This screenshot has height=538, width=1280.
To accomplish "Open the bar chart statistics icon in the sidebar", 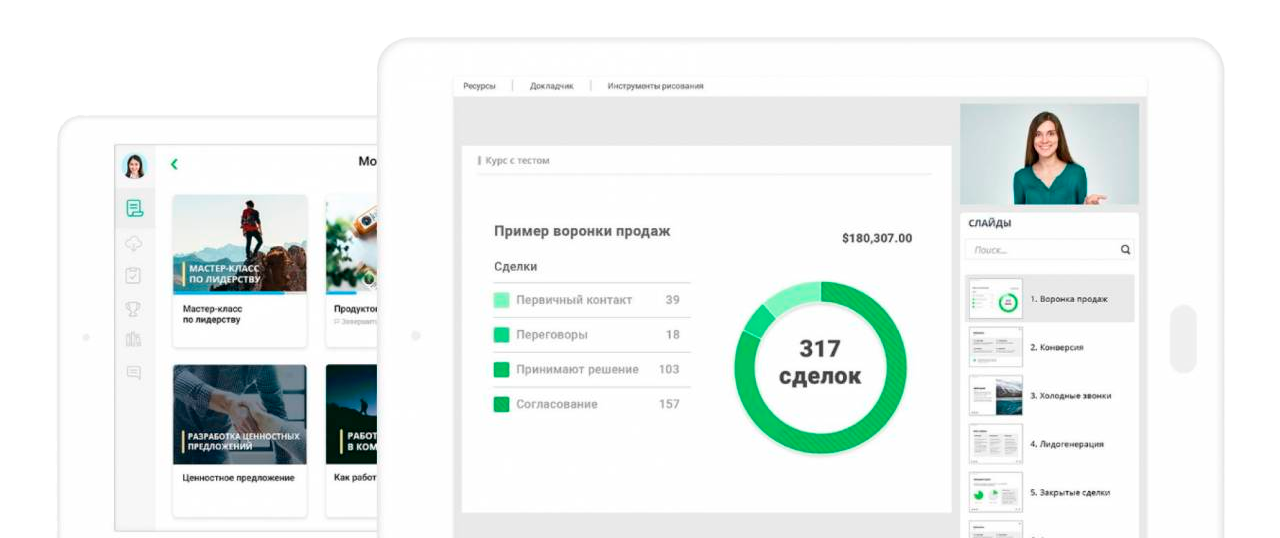I will [133, 340].
